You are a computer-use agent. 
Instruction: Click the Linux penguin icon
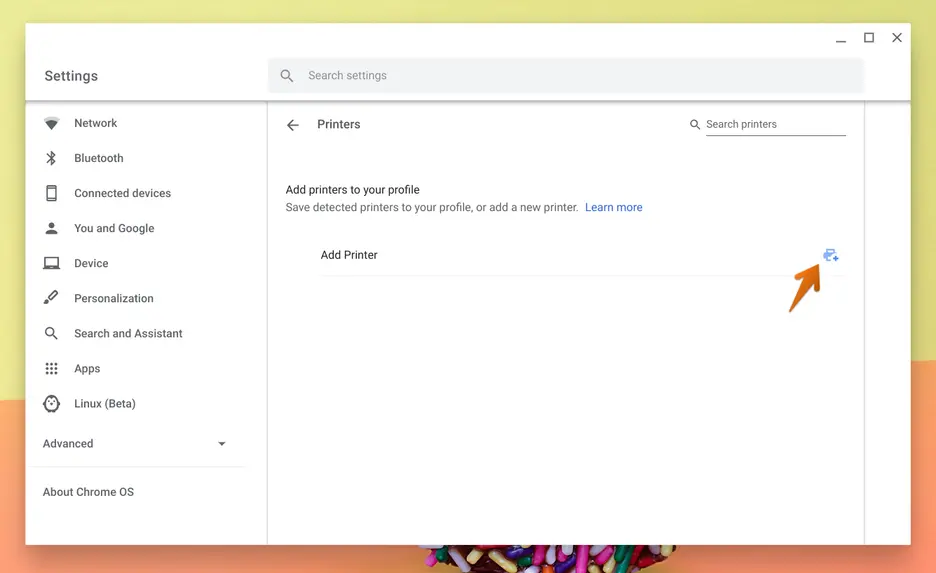tap(51, 404)
